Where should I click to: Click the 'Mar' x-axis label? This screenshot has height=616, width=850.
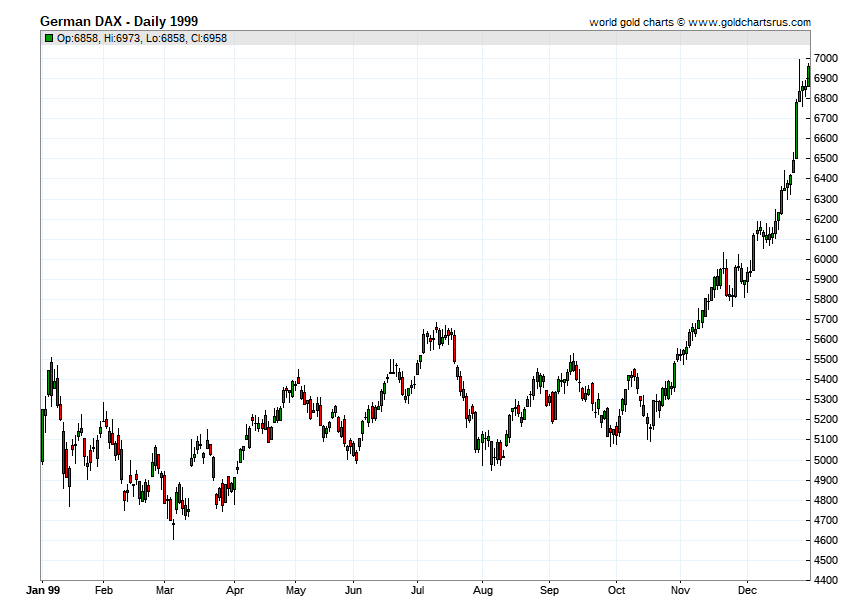pos(165,591)
